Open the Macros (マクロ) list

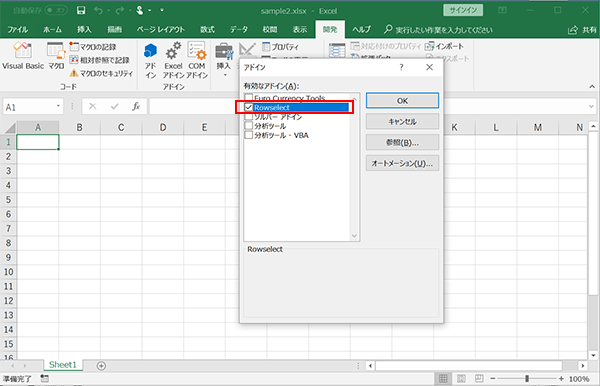click(56, 56)
